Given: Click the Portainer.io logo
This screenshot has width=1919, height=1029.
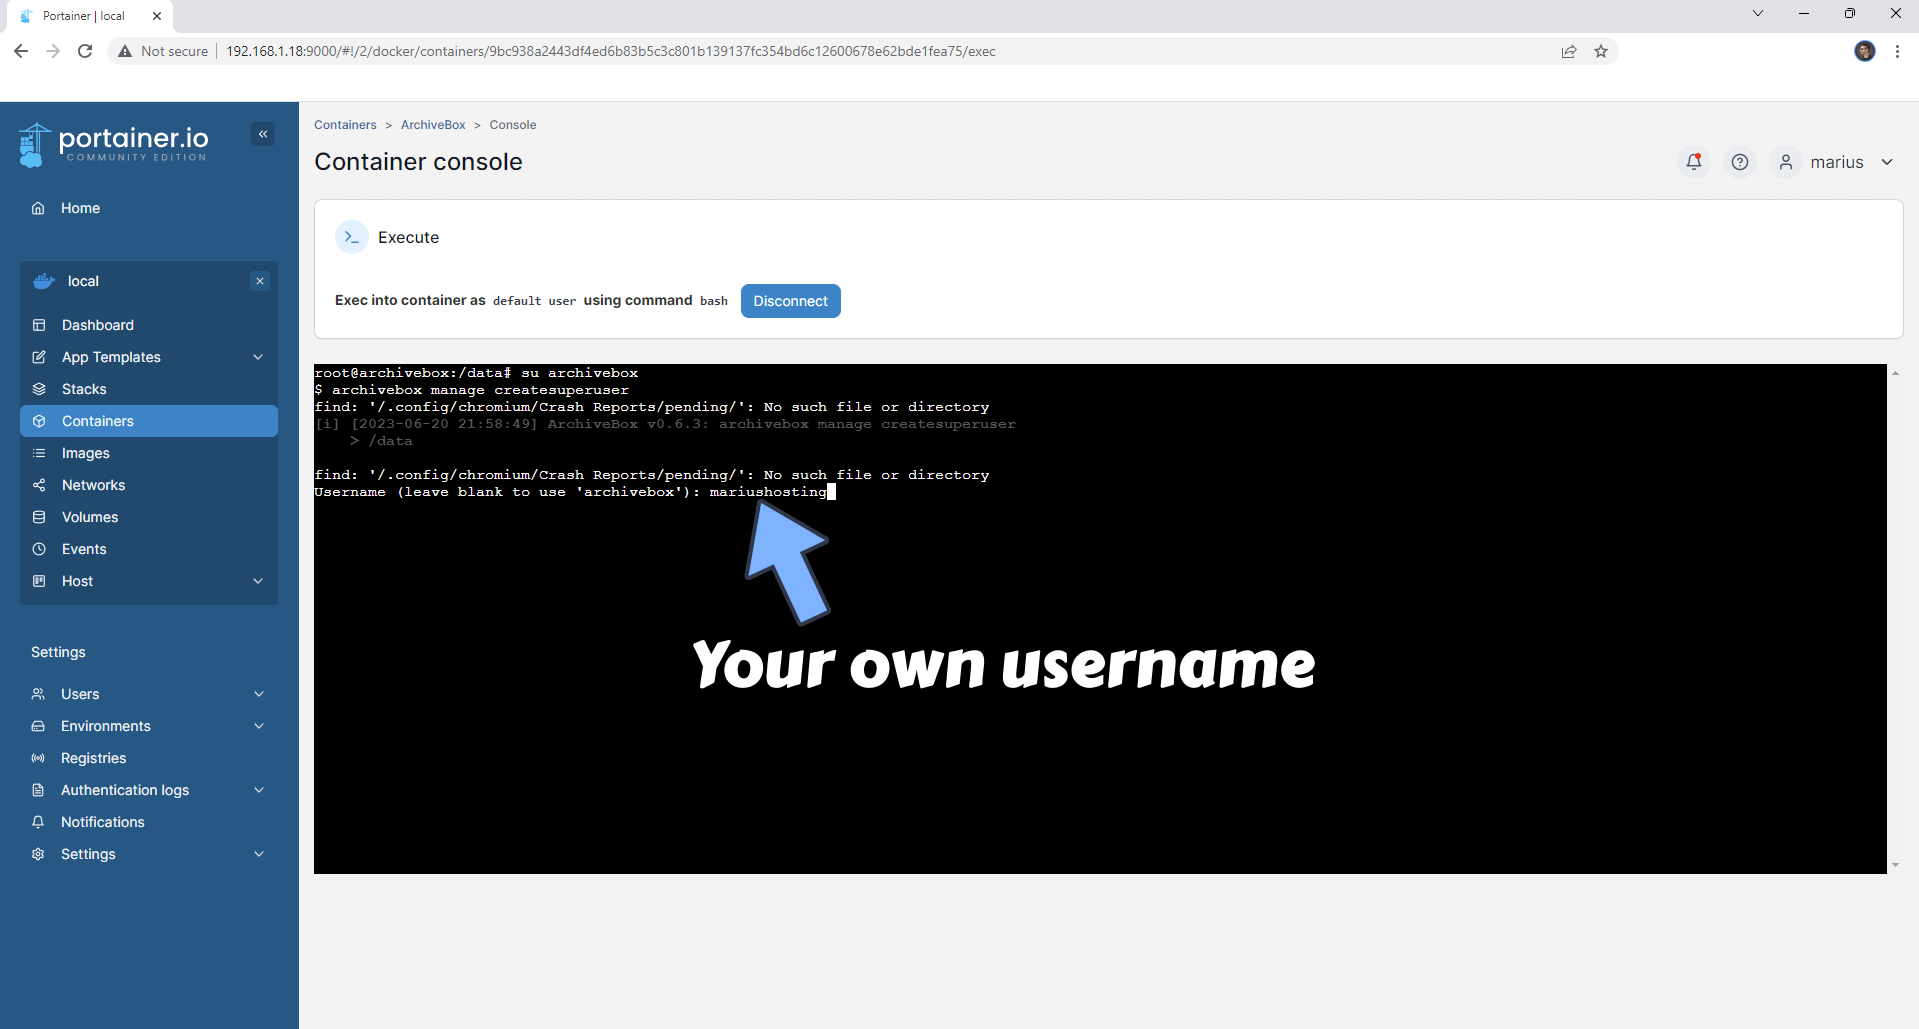Looking at the screenshot, I should pyautogui.click(x=113, y=144).
